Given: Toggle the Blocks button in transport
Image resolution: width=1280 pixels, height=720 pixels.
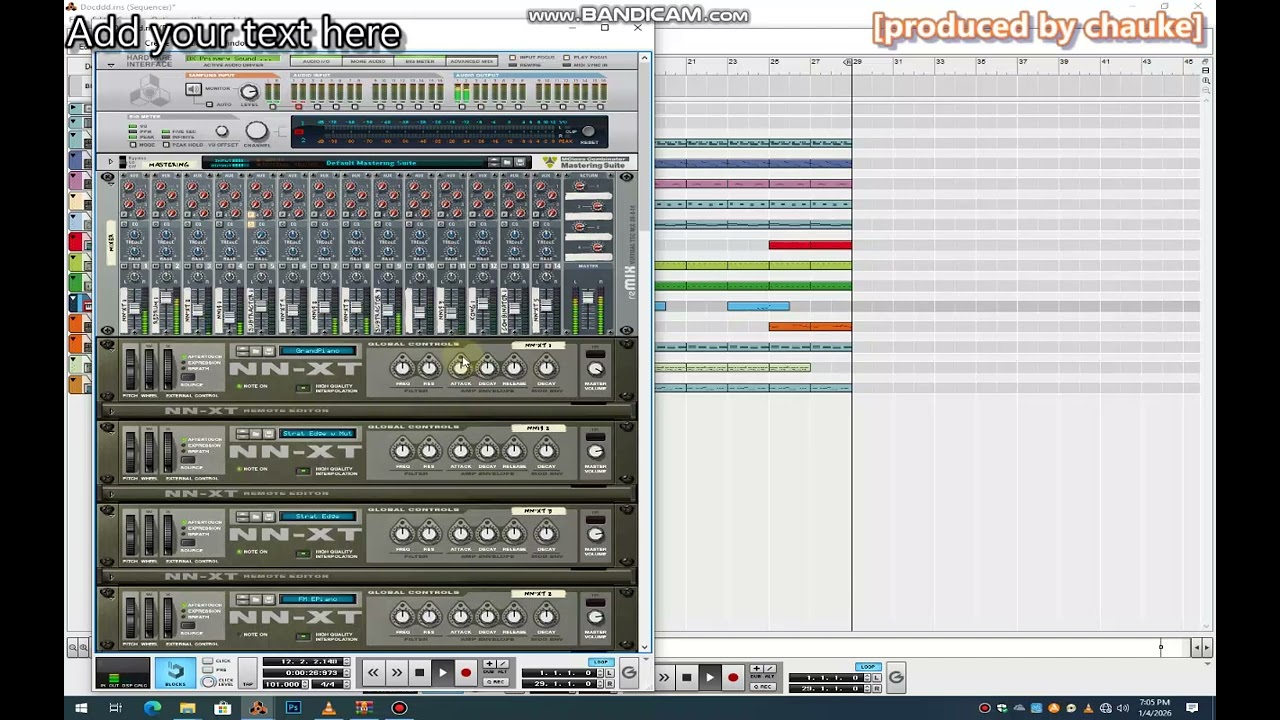Looking at the screenshot, I should [175, 673].
